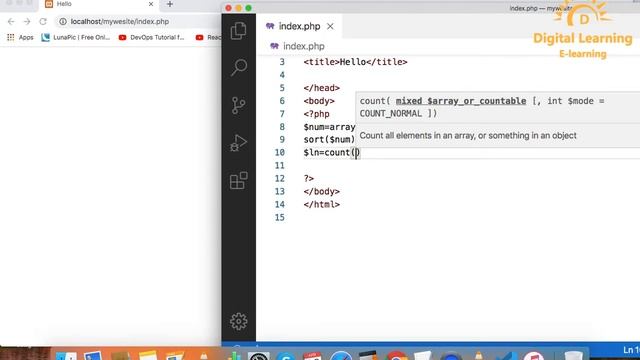640x360 pixels.
Task: Place cursor on the </body> line
Action: pos(322,191)
